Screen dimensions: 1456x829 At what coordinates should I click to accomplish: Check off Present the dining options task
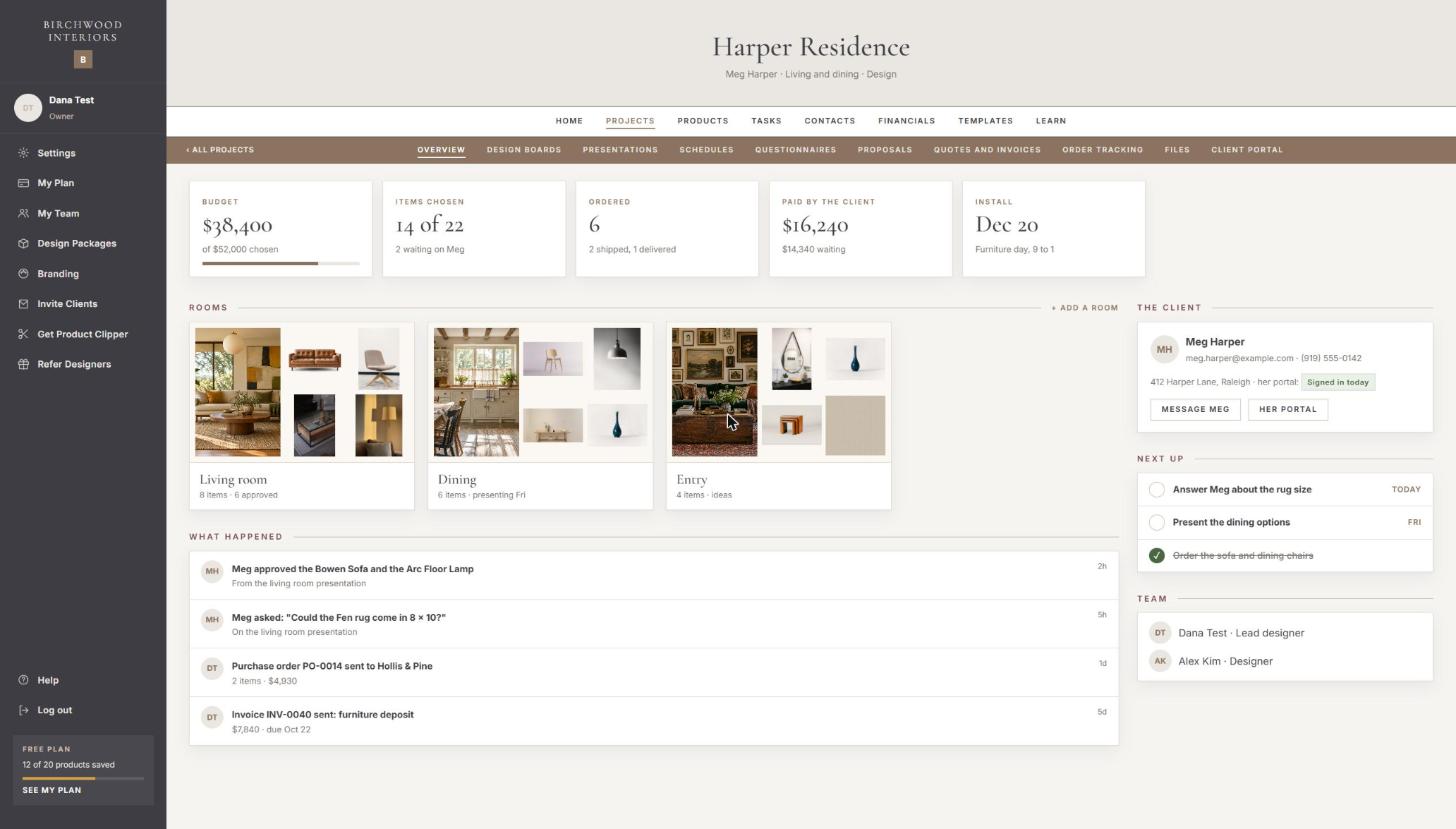click(1157, 522)
